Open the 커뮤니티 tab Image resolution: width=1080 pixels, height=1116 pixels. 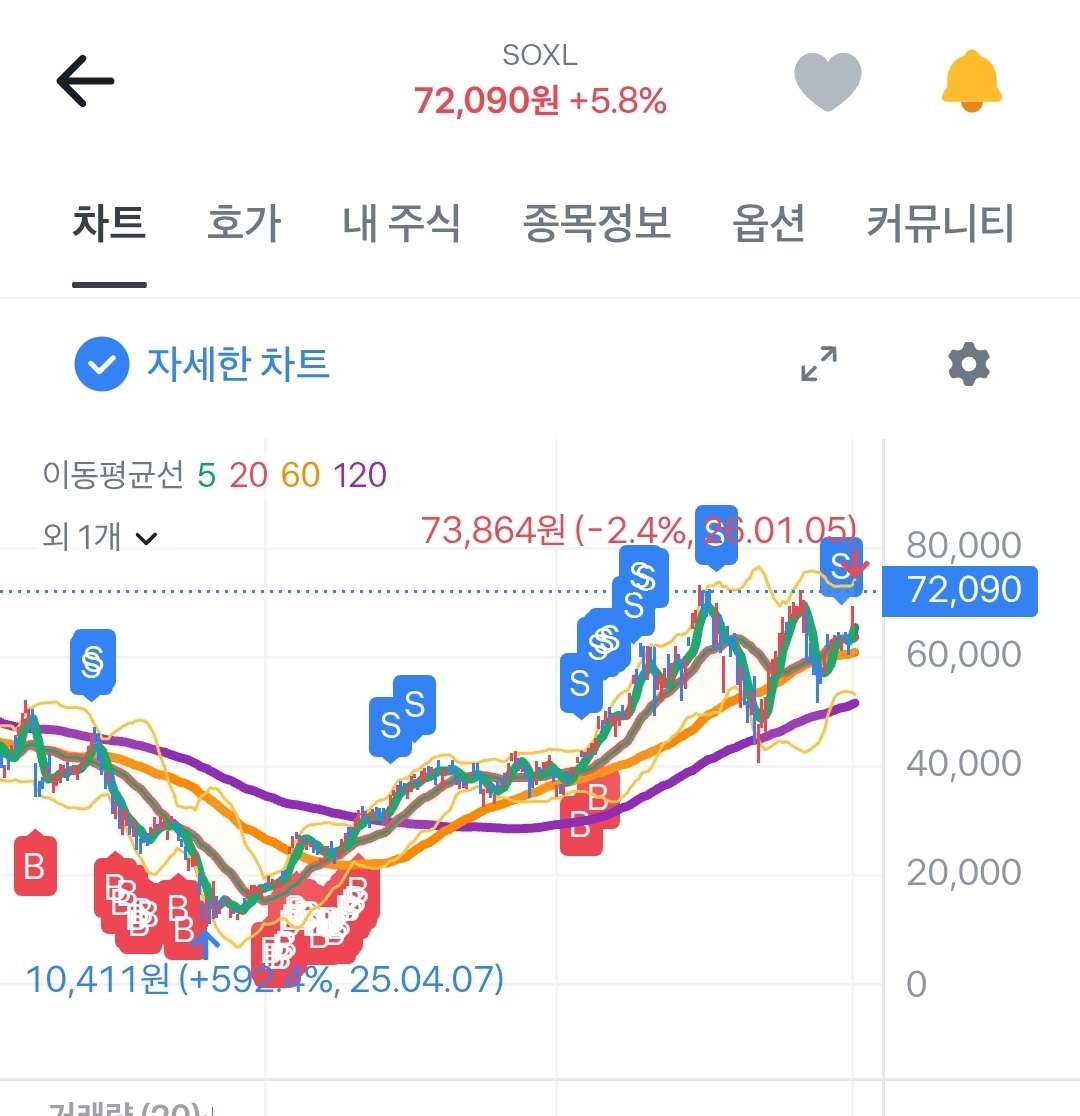[940, 224]
